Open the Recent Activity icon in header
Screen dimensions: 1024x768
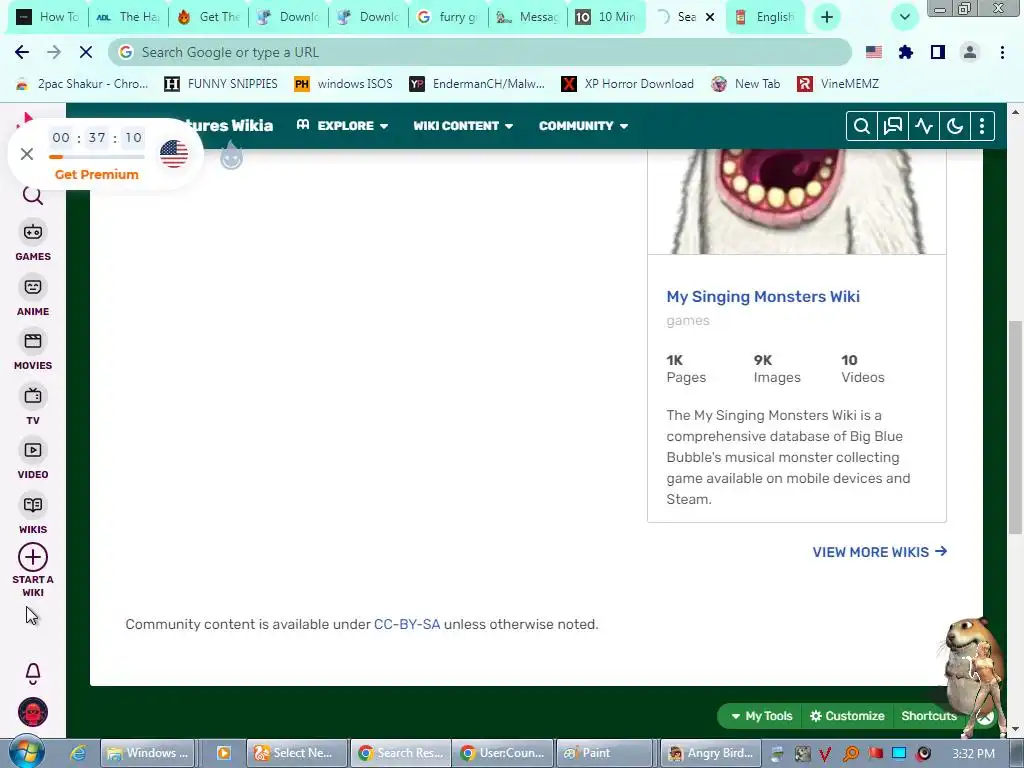[923, 126]
